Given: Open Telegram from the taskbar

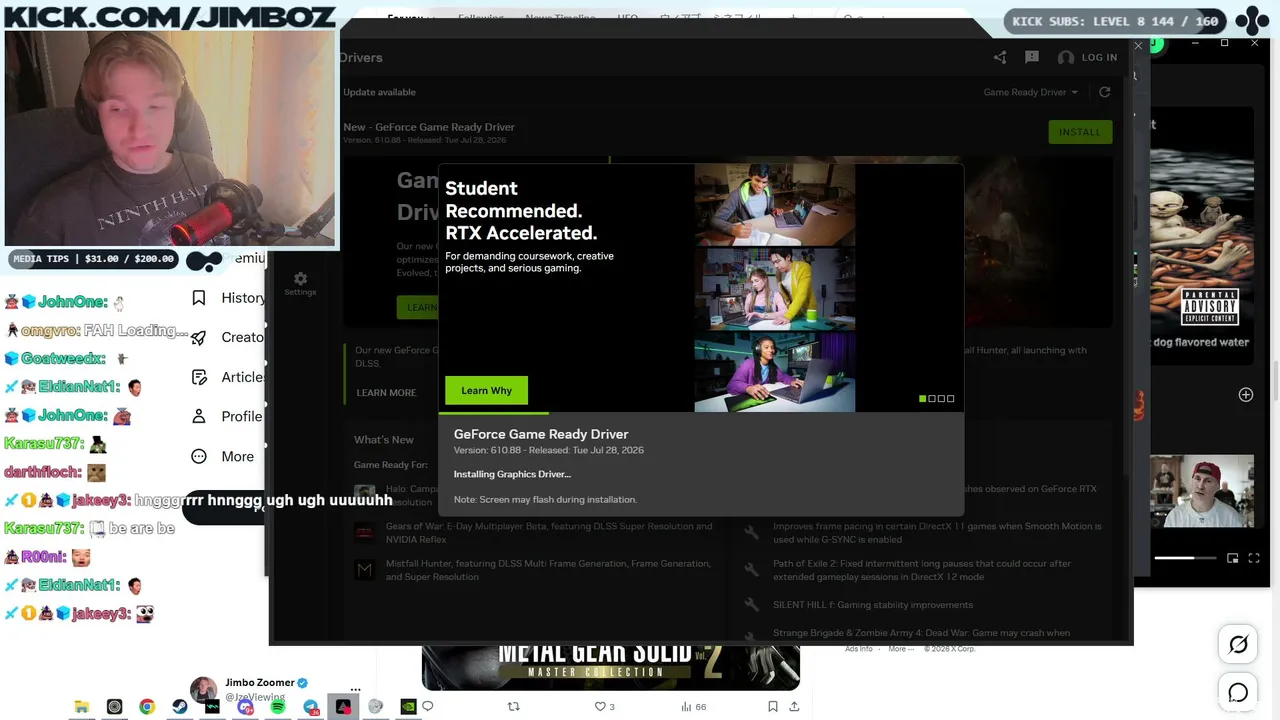Looking at the screenshot, I should point(311,707).
